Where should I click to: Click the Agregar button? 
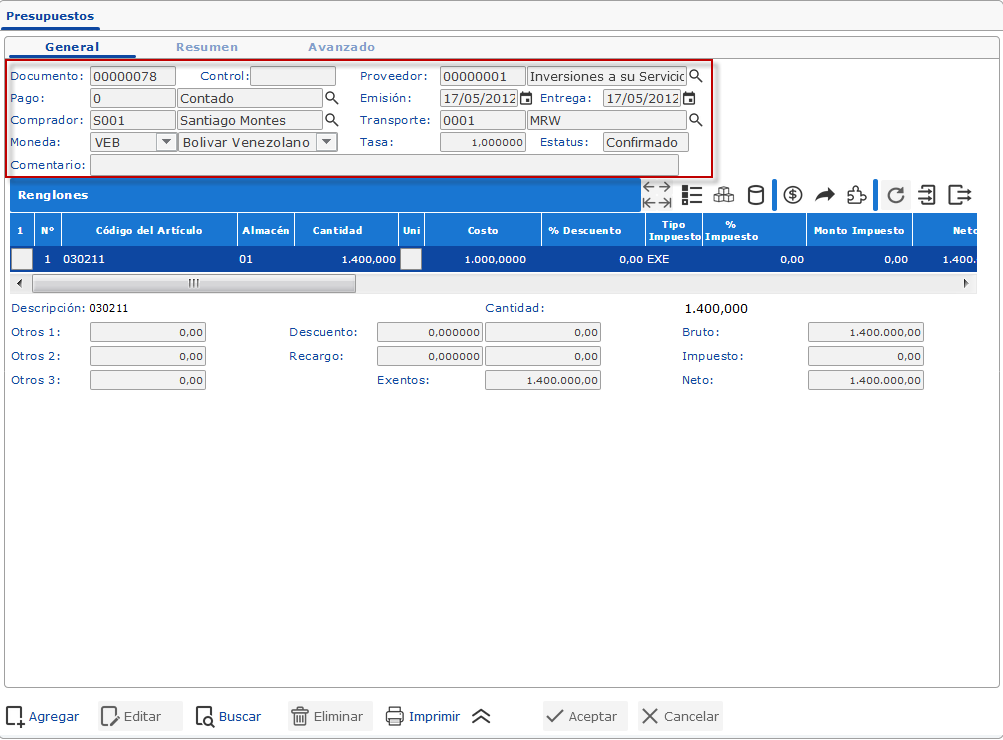point(43,716)
